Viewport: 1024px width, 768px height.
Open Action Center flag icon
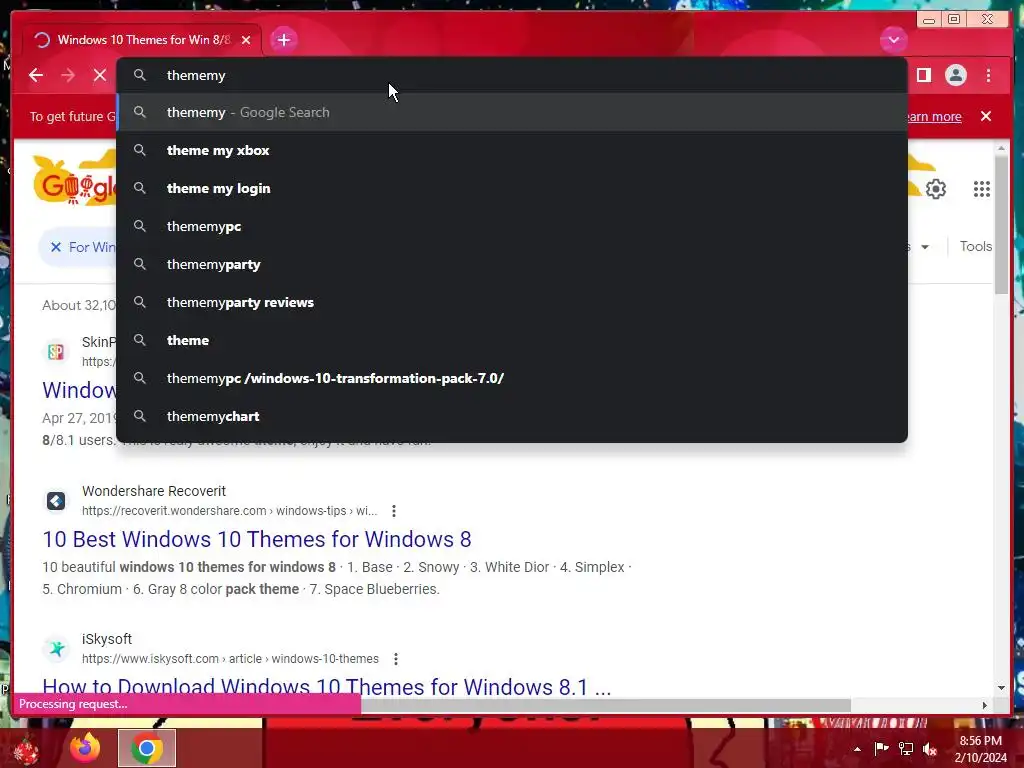(881, 748)
